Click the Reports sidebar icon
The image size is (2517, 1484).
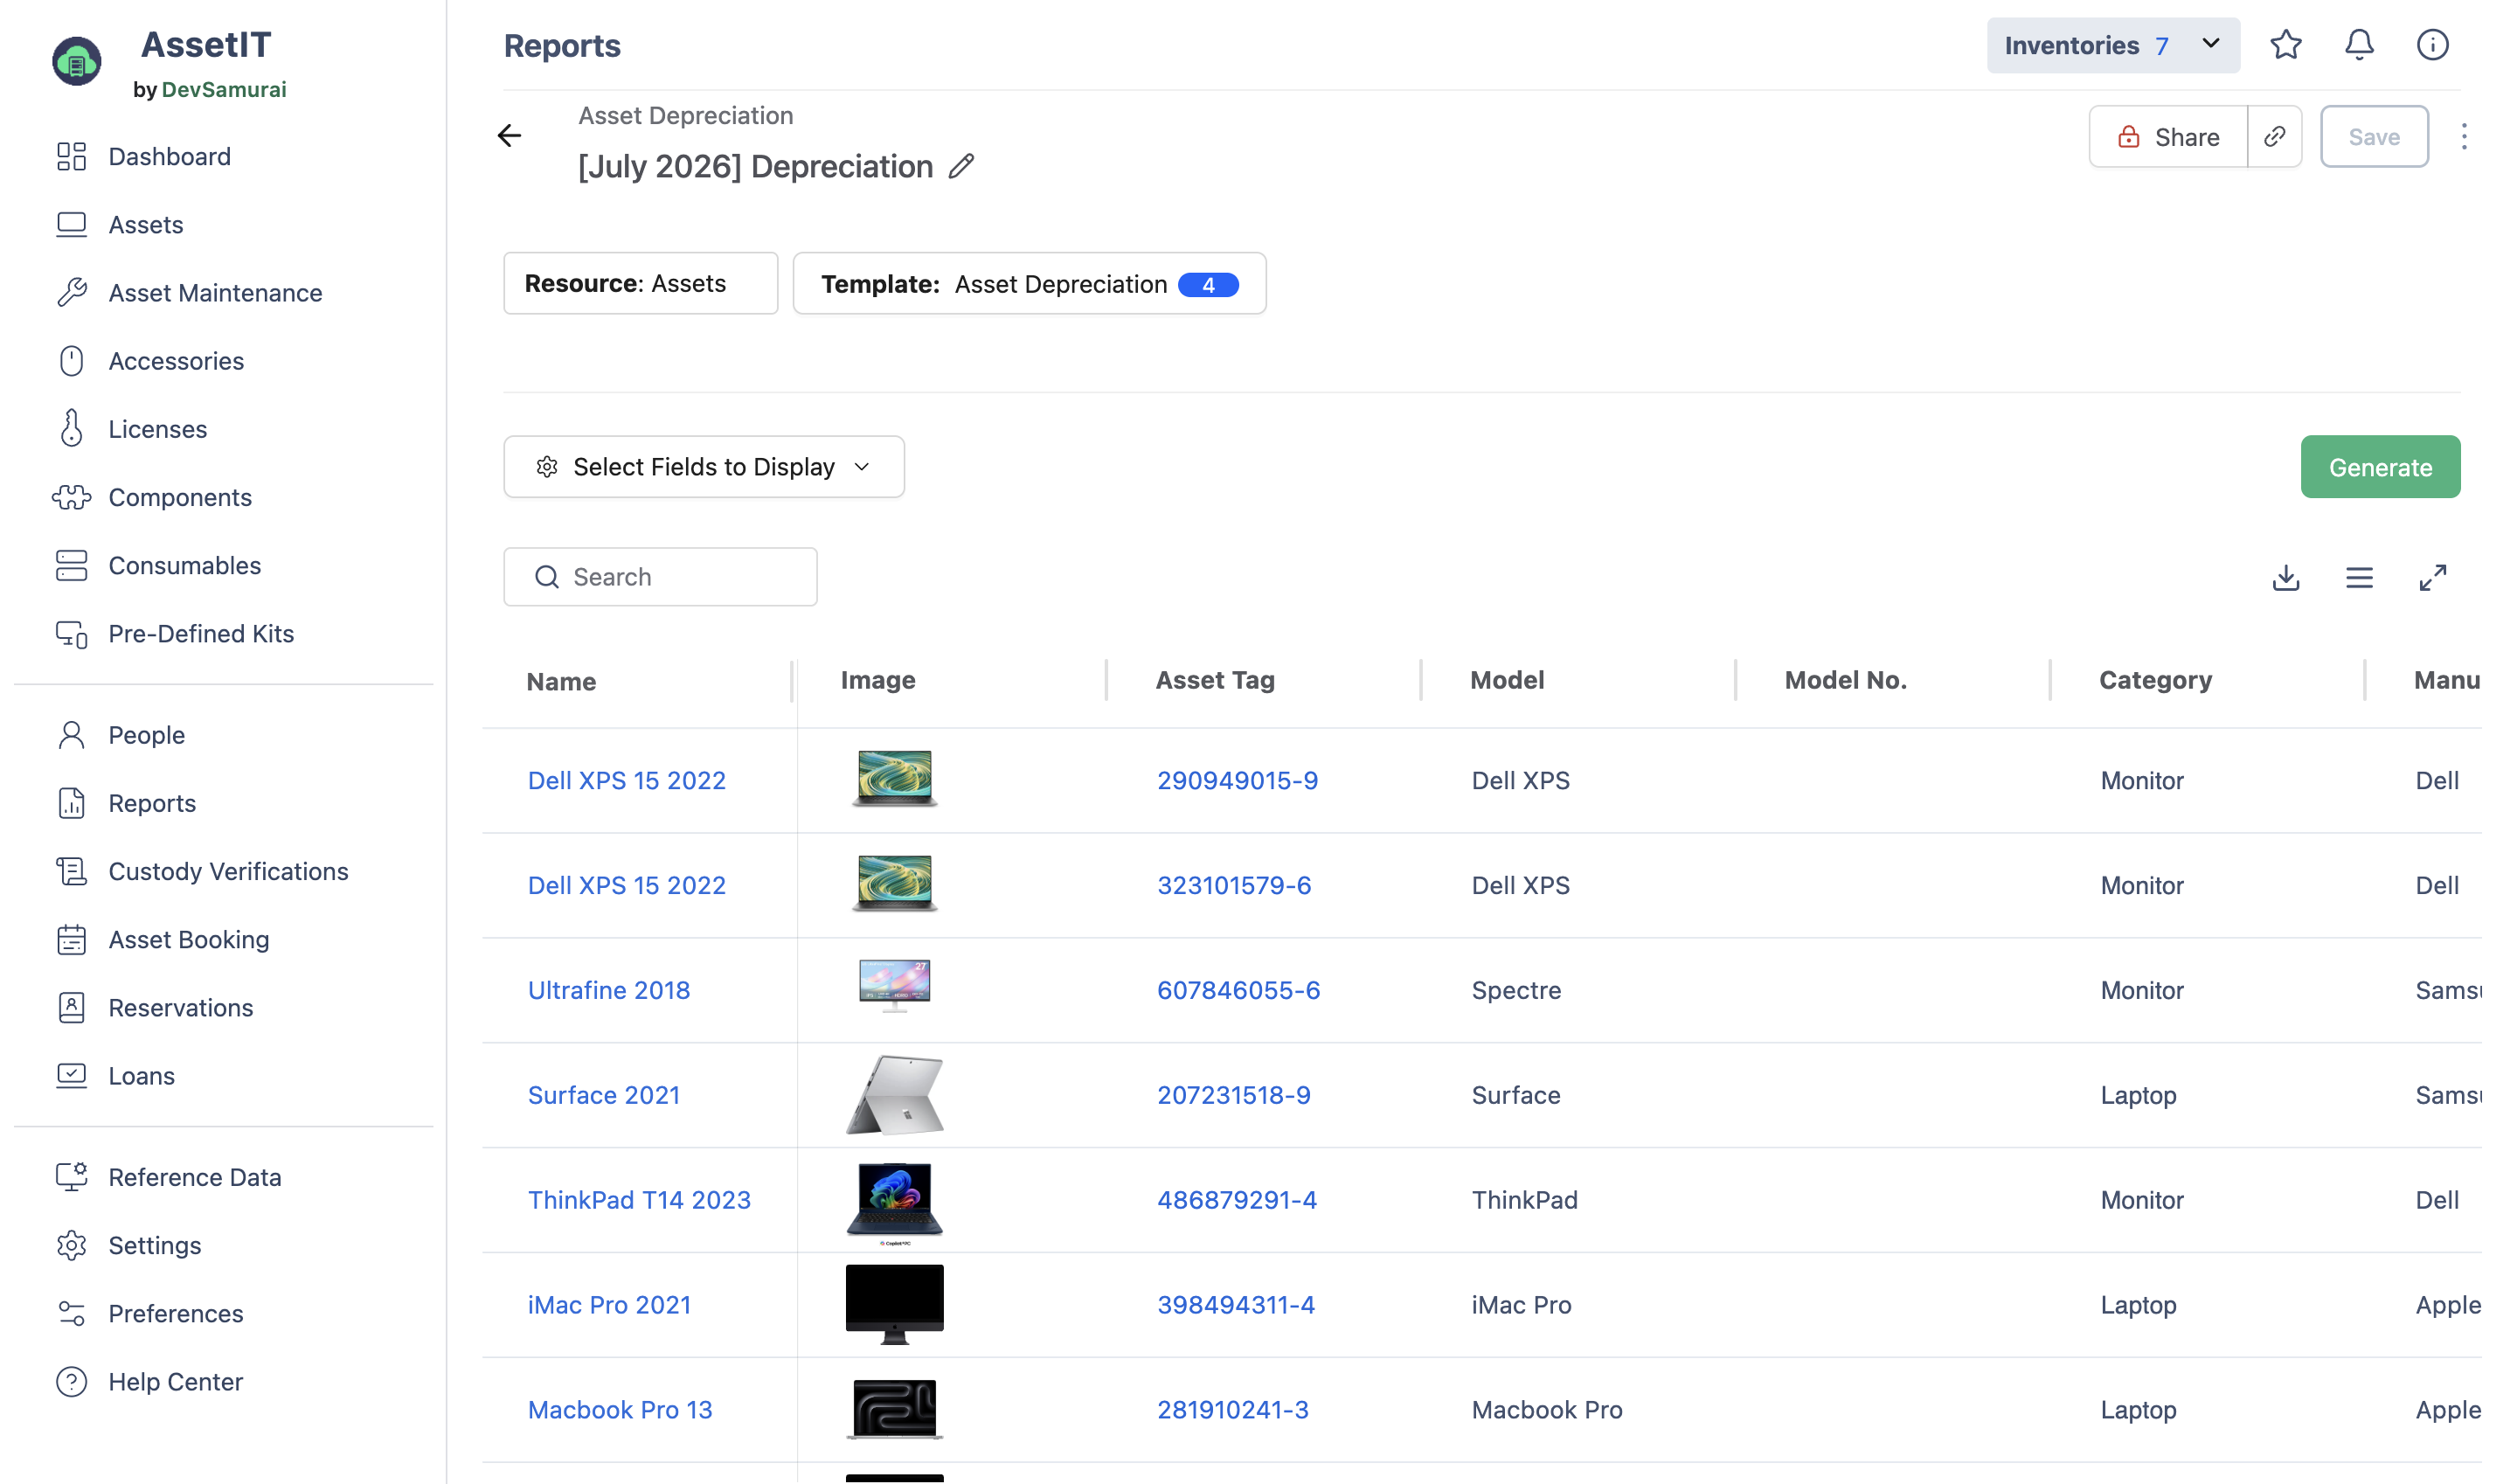(x=71, y=803)
